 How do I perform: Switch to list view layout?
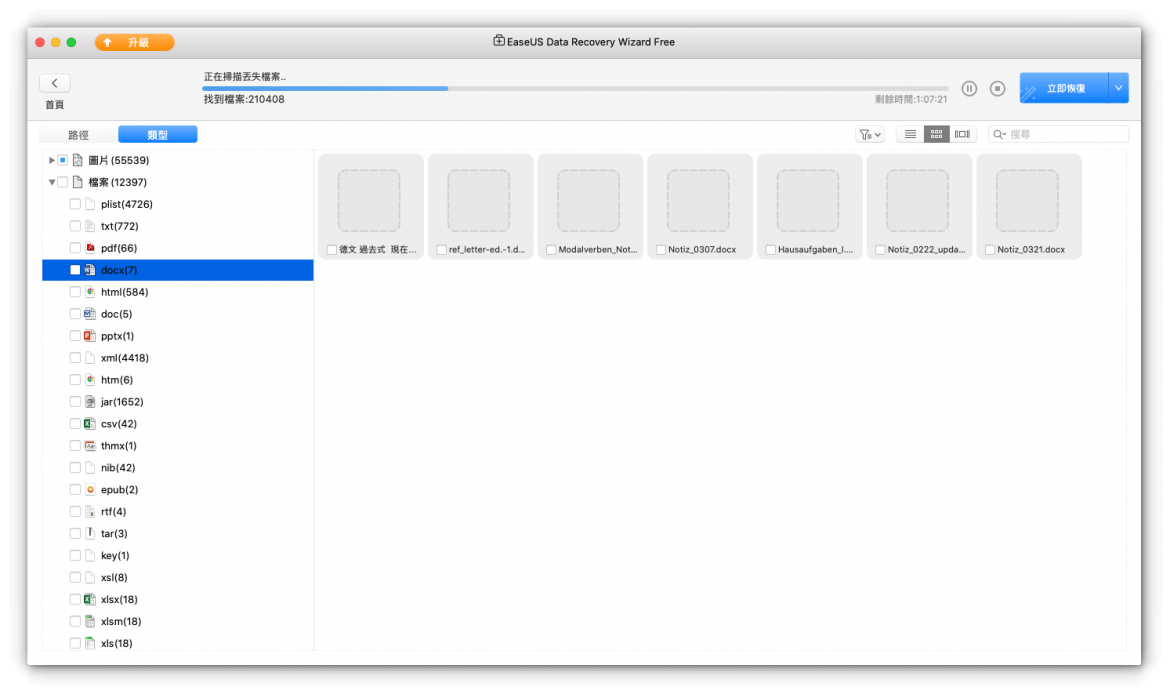tap(910, 134)
